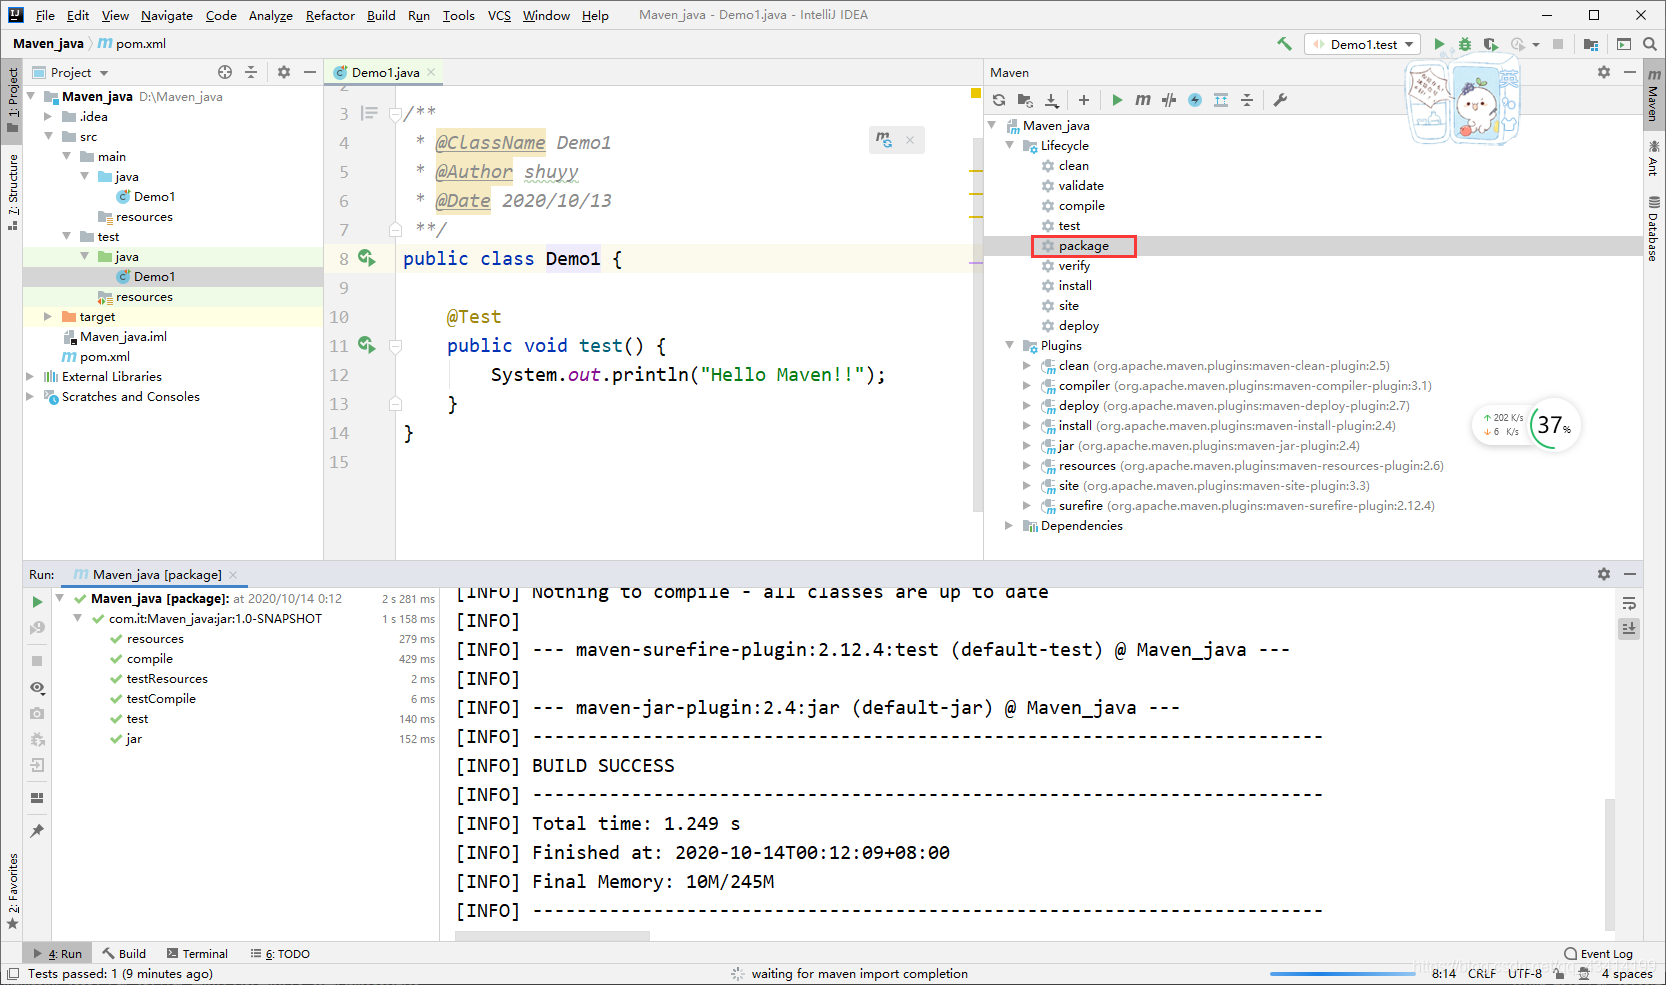Click Download Sources icon in Maven toolbar
The image size is (1666, 985).
tap(1052, 100)
